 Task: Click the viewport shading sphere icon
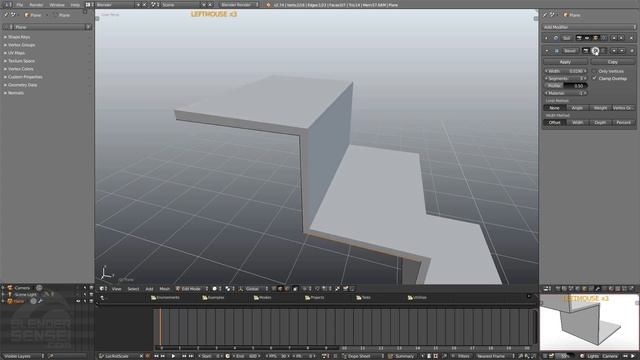215,289
